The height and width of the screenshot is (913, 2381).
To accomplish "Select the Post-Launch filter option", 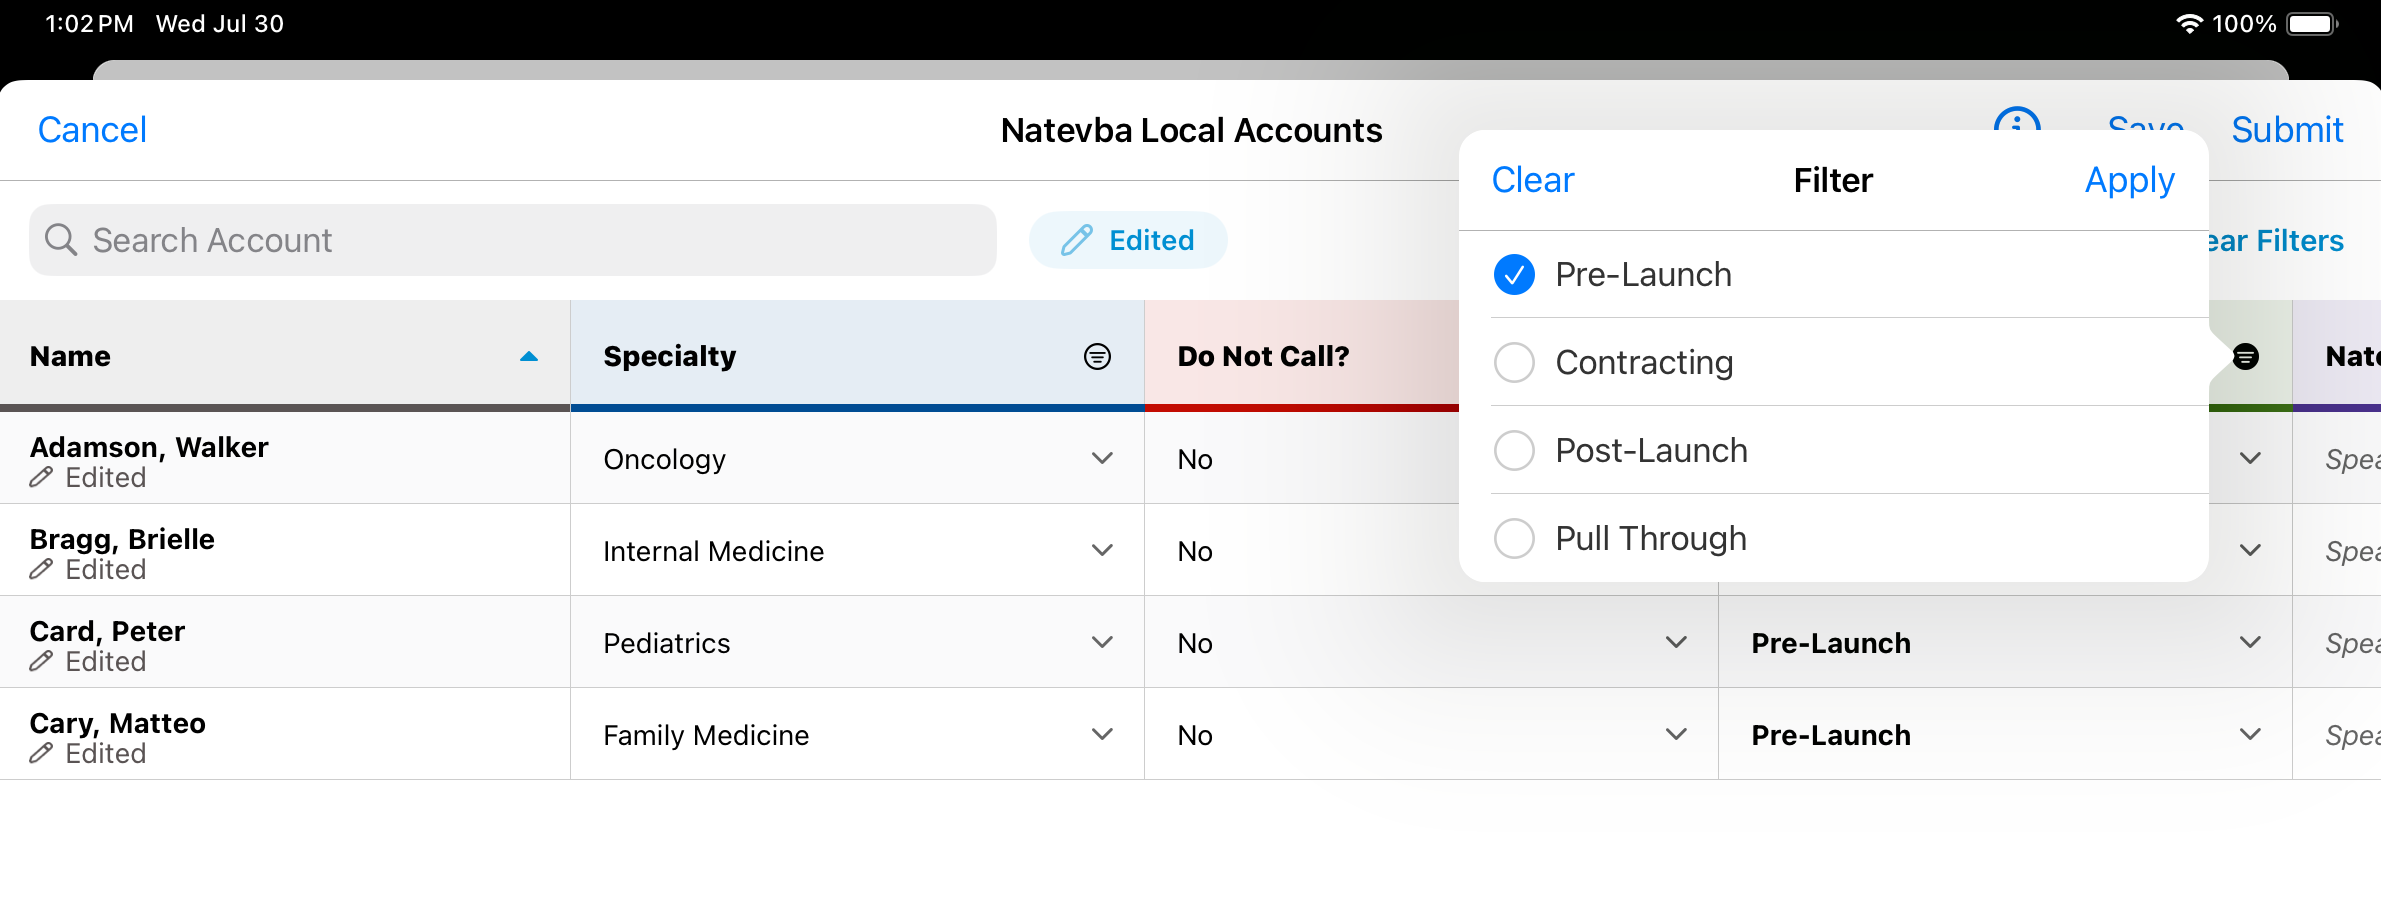I will [1514, 451].
